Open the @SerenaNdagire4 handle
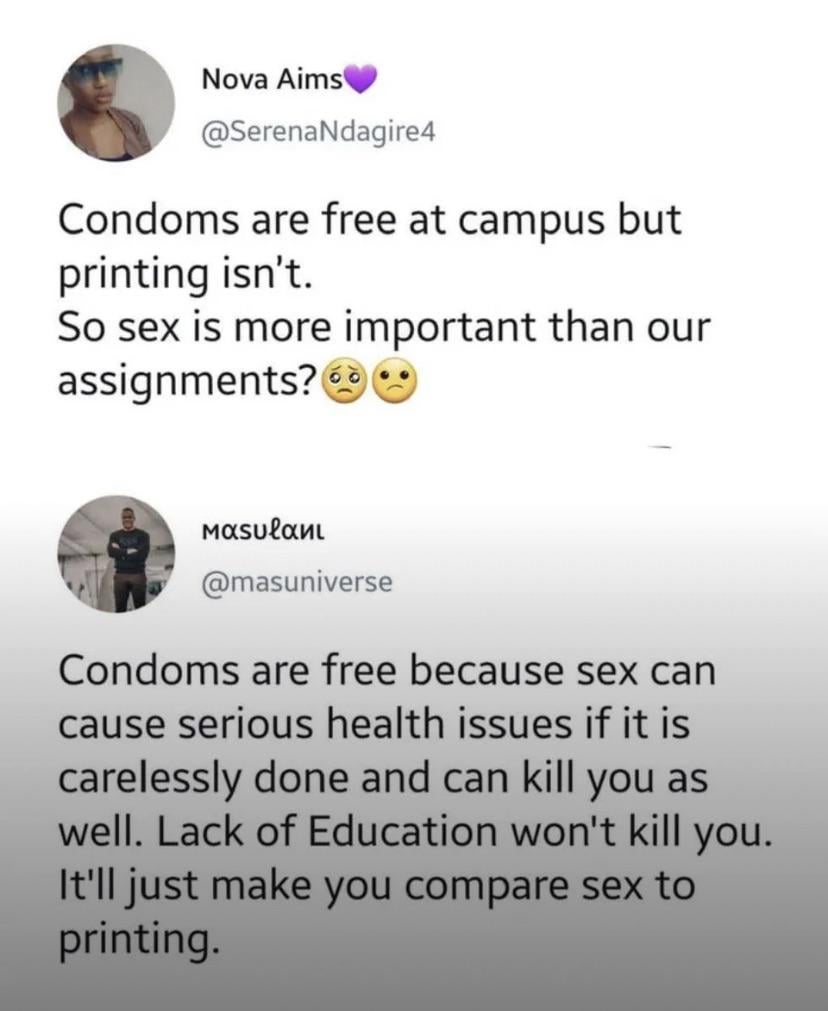Viewport: 828px width, 1011px height. pos(319,131)
